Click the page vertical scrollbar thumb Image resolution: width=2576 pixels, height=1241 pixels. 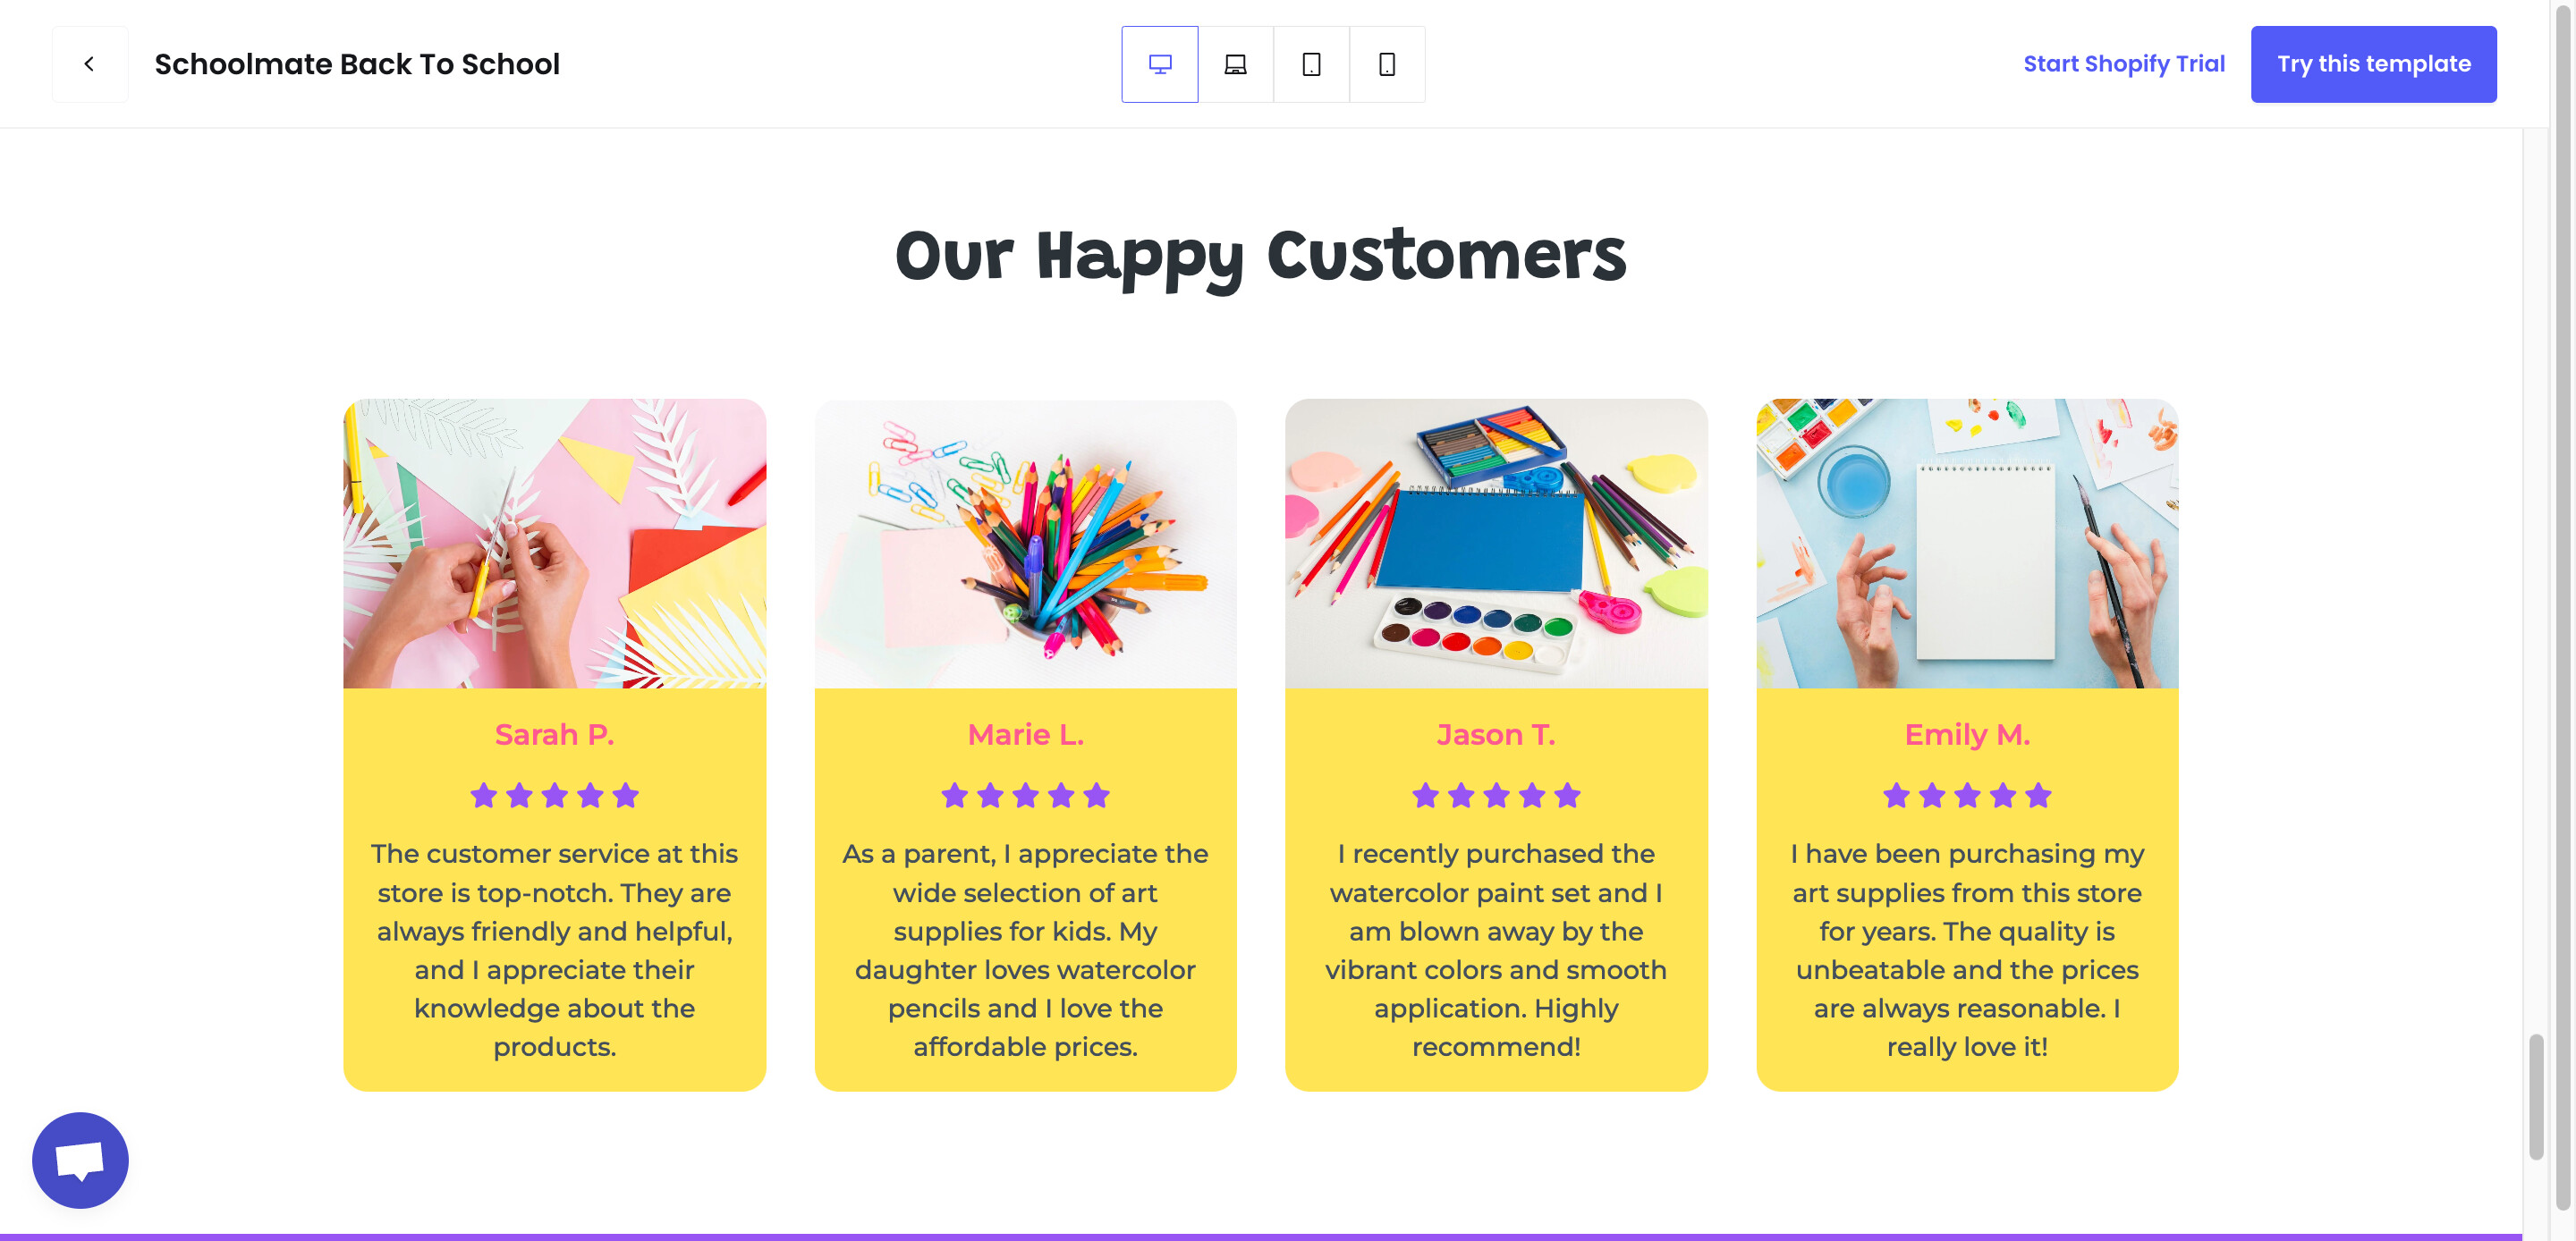click(2535, 1097)
